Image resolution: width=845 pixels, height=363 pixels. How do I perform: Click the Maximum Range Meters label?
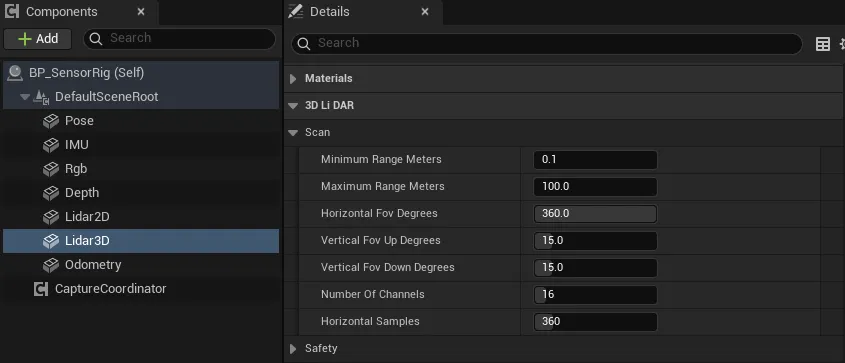pos(383,186)
